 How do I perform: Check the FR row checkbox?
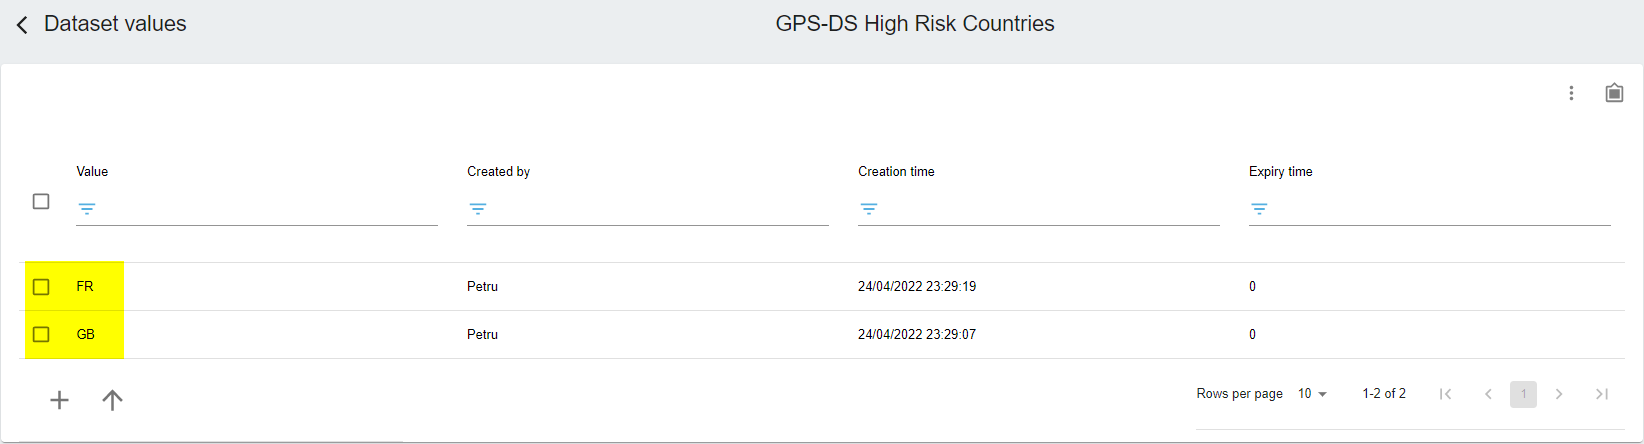pyautogui.click(x=41, y=287)
